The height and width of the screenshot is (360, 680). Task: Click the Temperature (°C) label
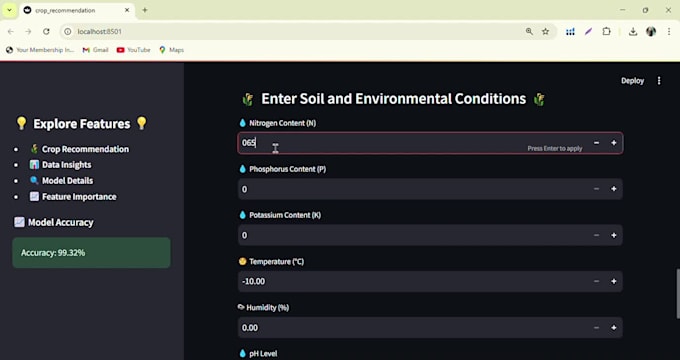(271, 262)
